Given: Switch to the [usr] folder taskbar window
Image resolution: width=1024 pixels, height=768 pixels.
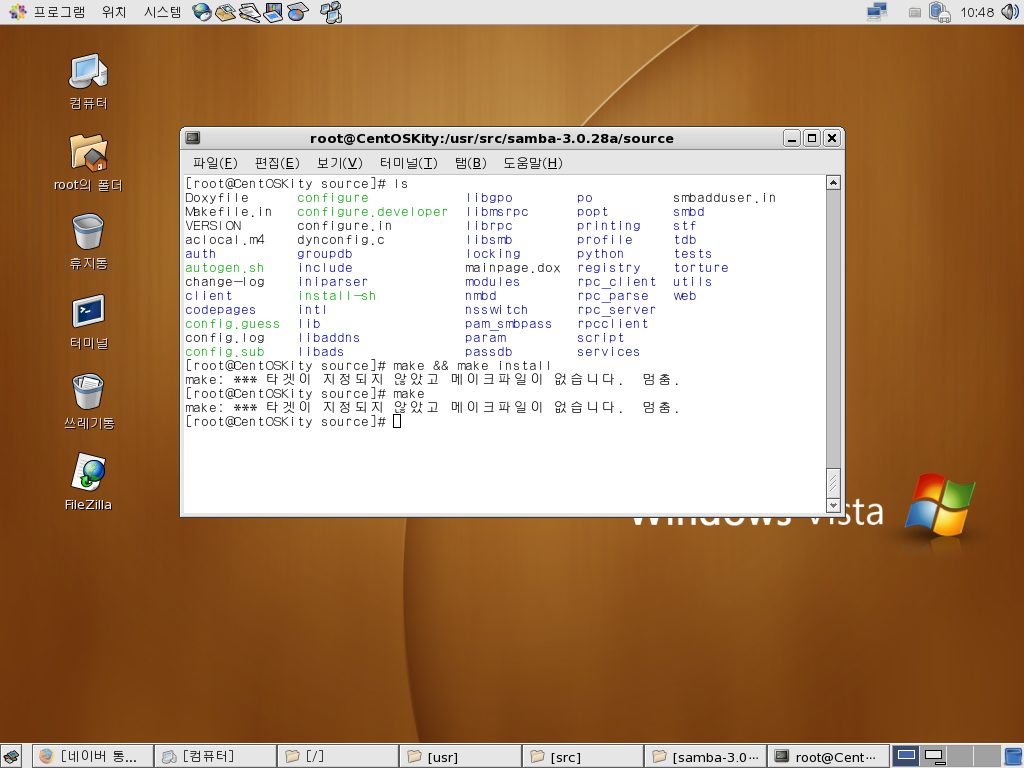Looking at the screenshot, I should click(x=461, y=756).
